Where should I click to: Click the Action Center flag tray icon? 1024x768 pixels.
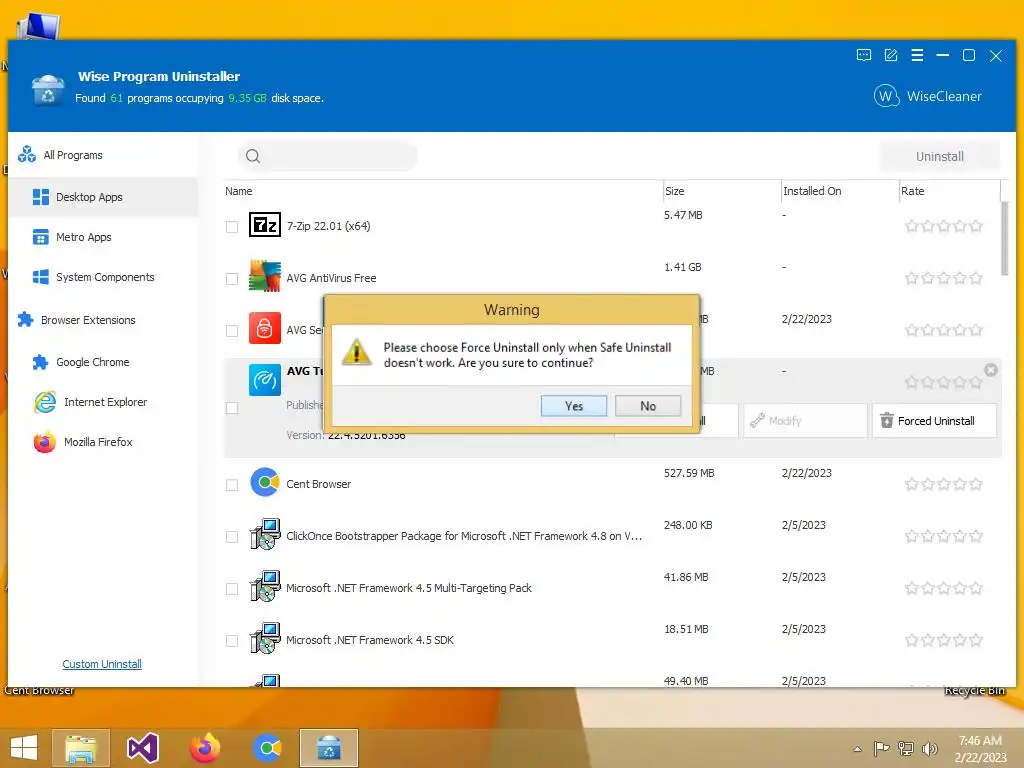click(x=881, y=748)
